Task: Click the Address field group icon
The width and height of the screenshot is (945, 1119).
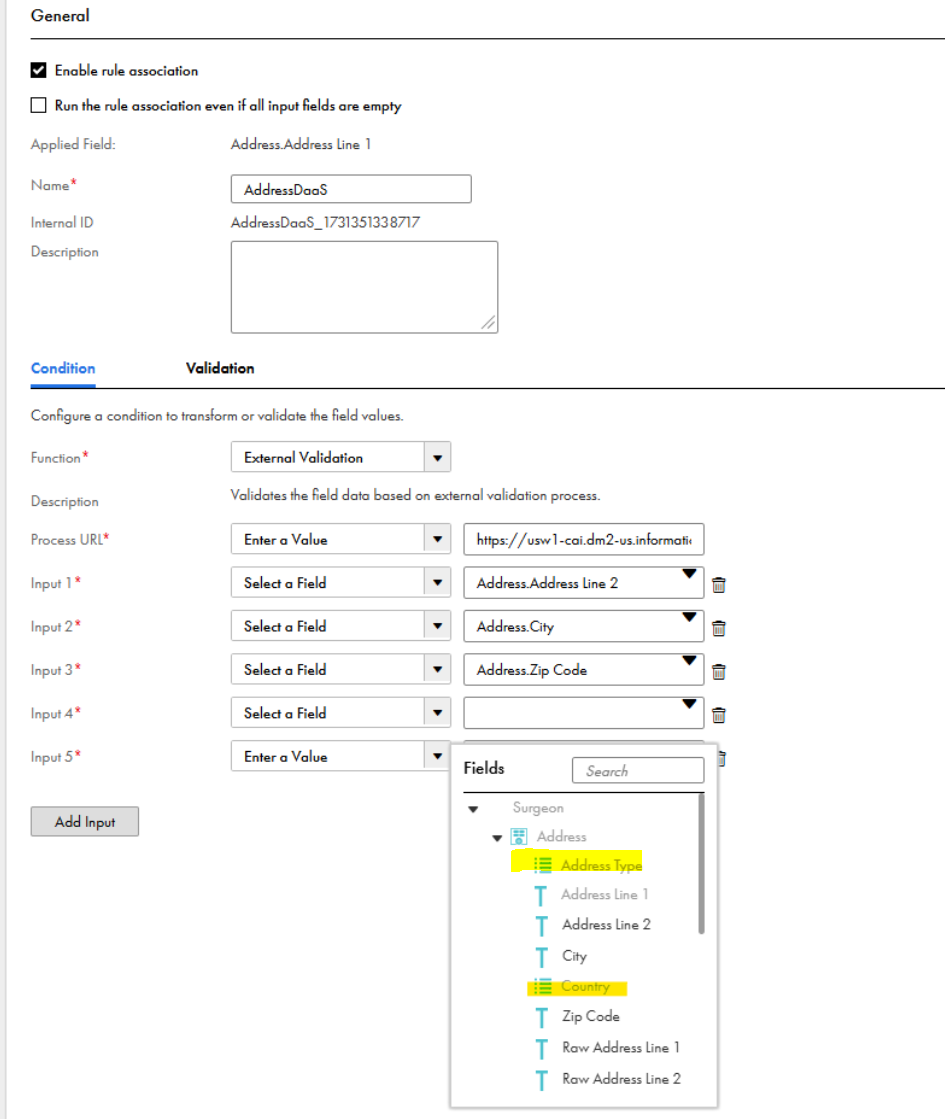Action: 519,836
